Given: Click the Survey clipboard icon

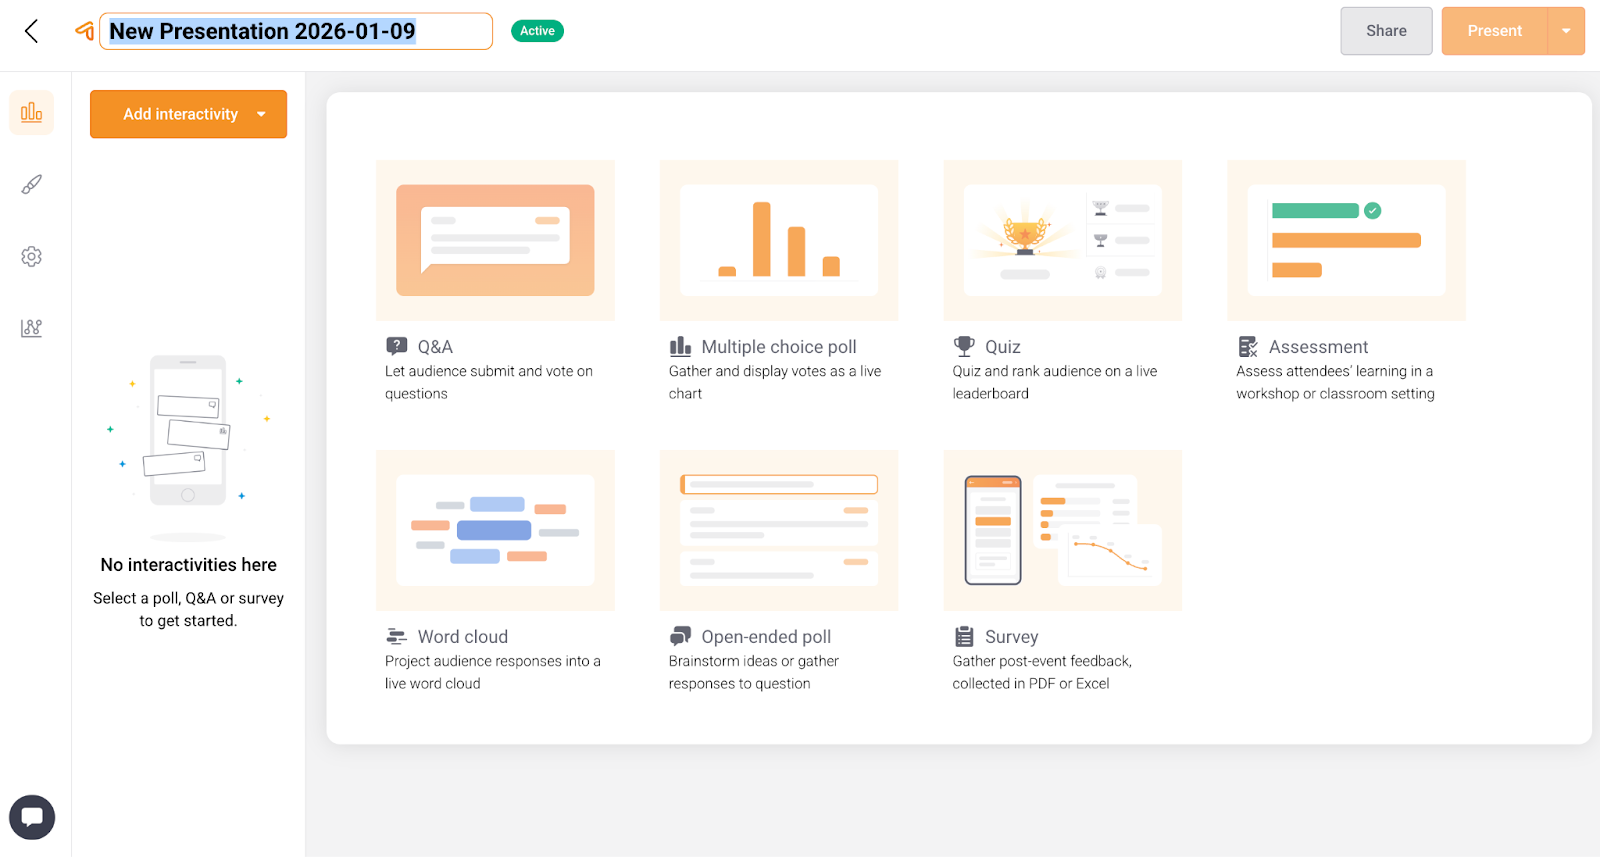Looking at the screenshot, I should [964, 637].
